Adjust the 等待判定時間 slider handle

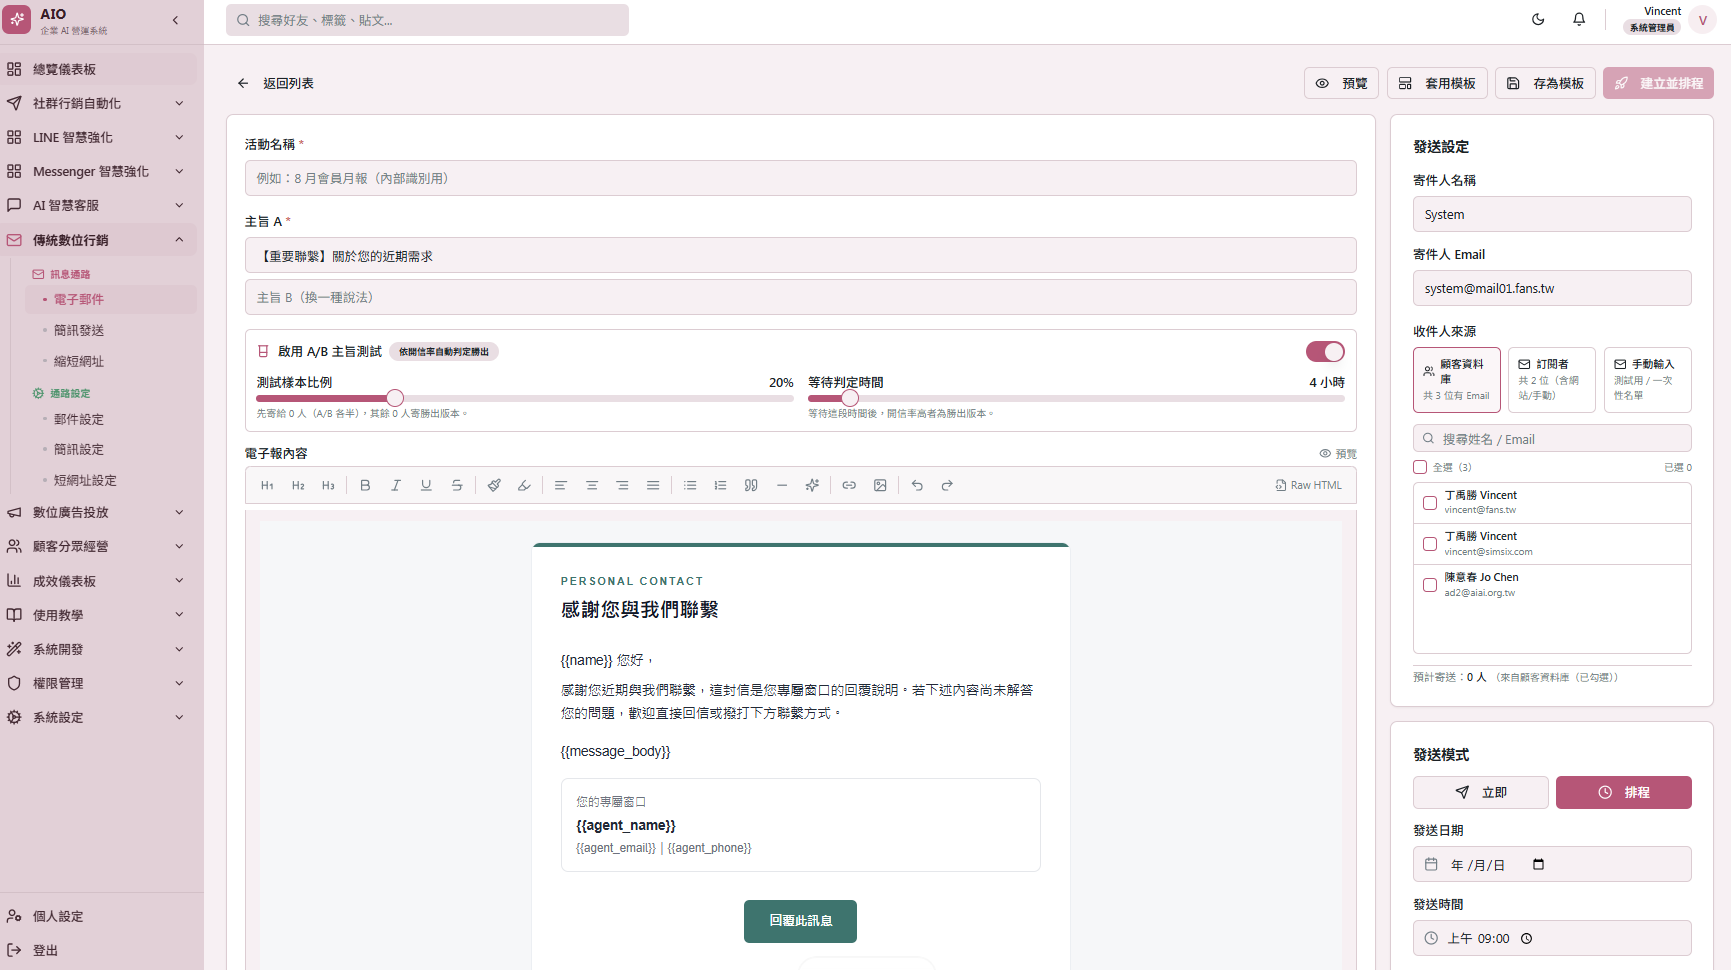coord(850,398)
